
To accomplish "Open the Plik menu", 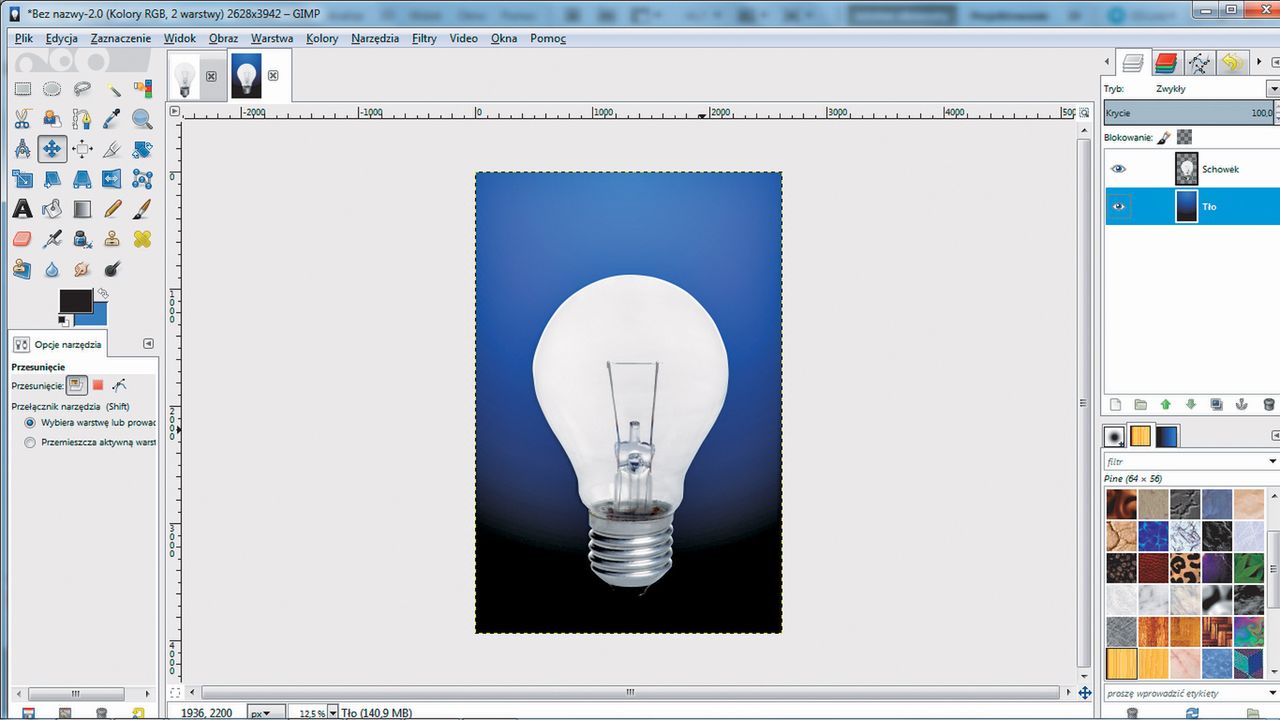I will [24, 38].
